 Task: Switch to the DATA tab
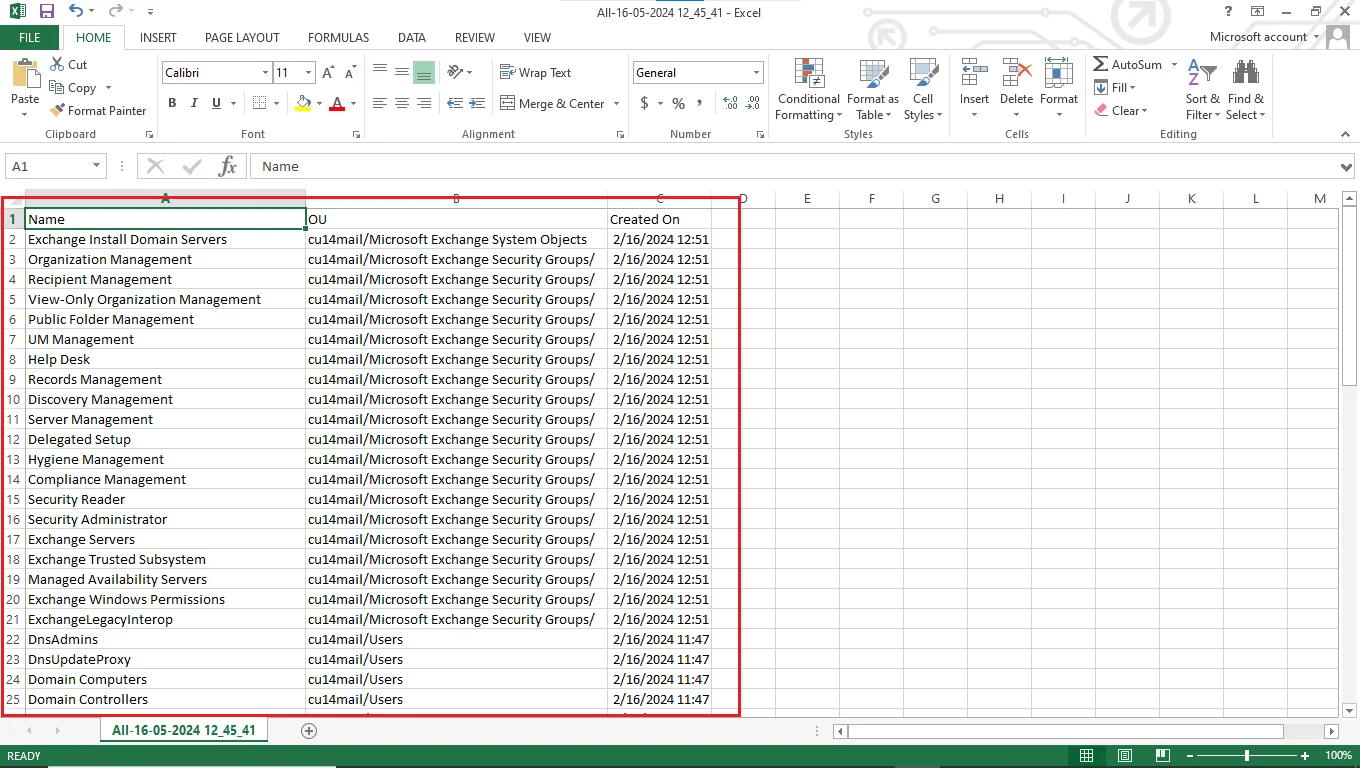(412, 37)
